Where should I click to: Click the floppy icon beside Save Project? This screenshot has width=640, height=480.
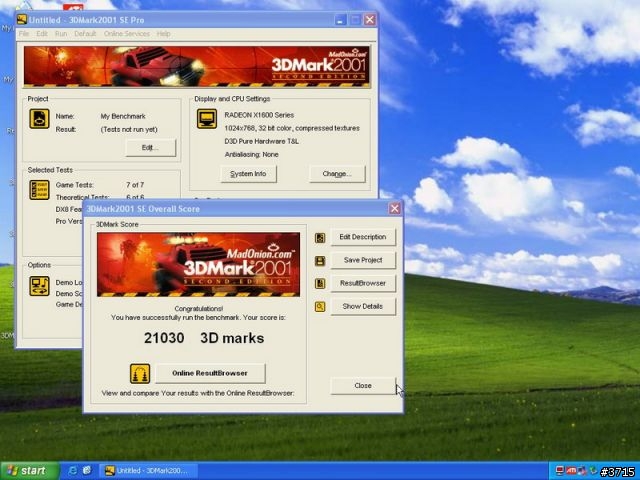click(x=320, y=261)
